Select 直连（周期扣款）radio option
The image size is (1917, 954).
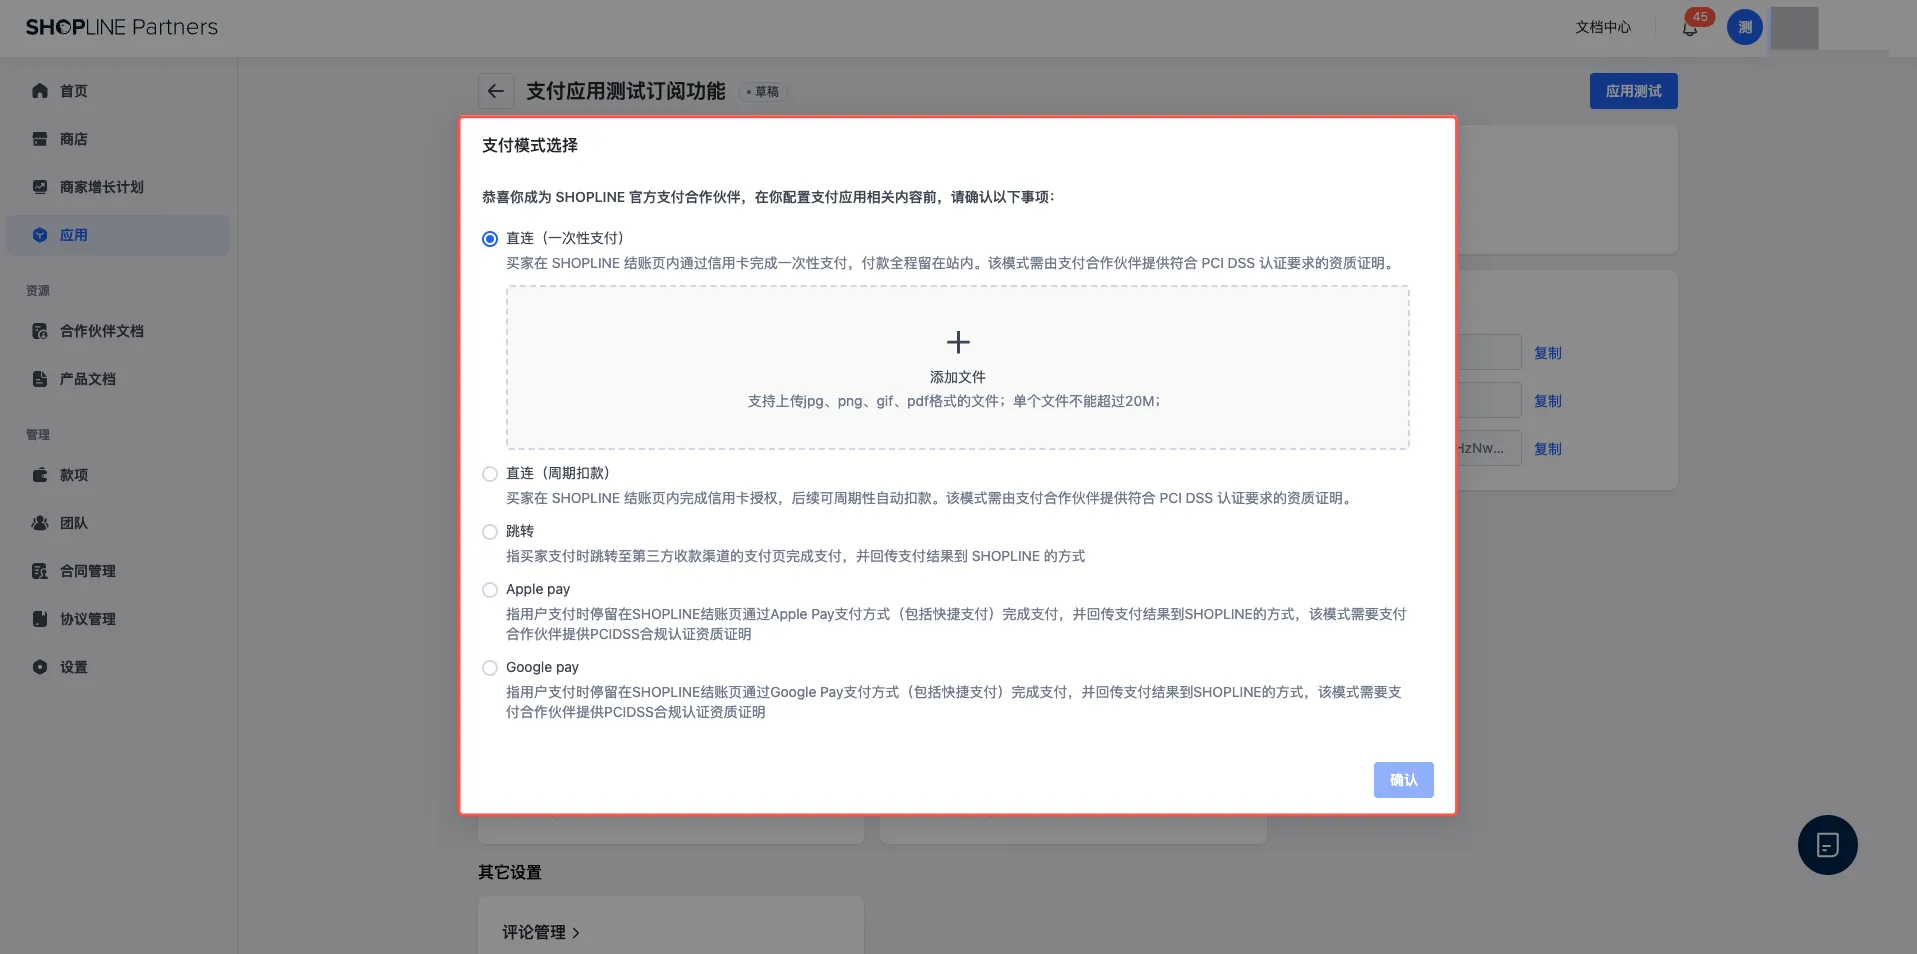[x=490, y=474]
